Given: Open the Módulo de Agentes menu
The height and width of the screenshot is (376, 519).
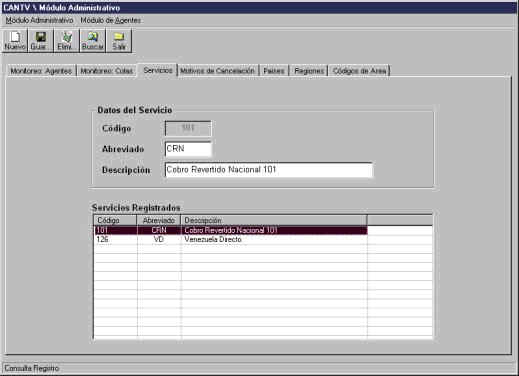Looking at the screenshot, I should (111, 20).
